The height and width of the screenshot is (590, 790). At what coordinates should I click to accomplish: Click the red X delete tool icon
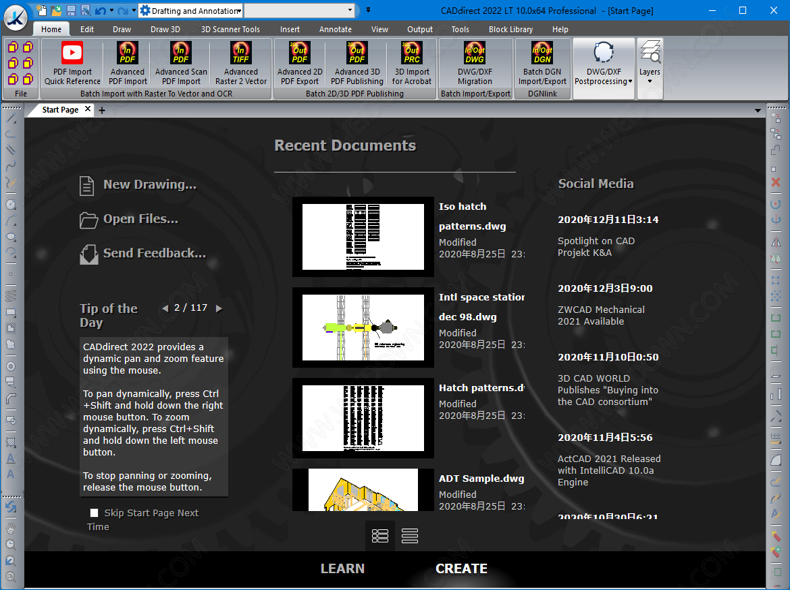pos(775,182)
